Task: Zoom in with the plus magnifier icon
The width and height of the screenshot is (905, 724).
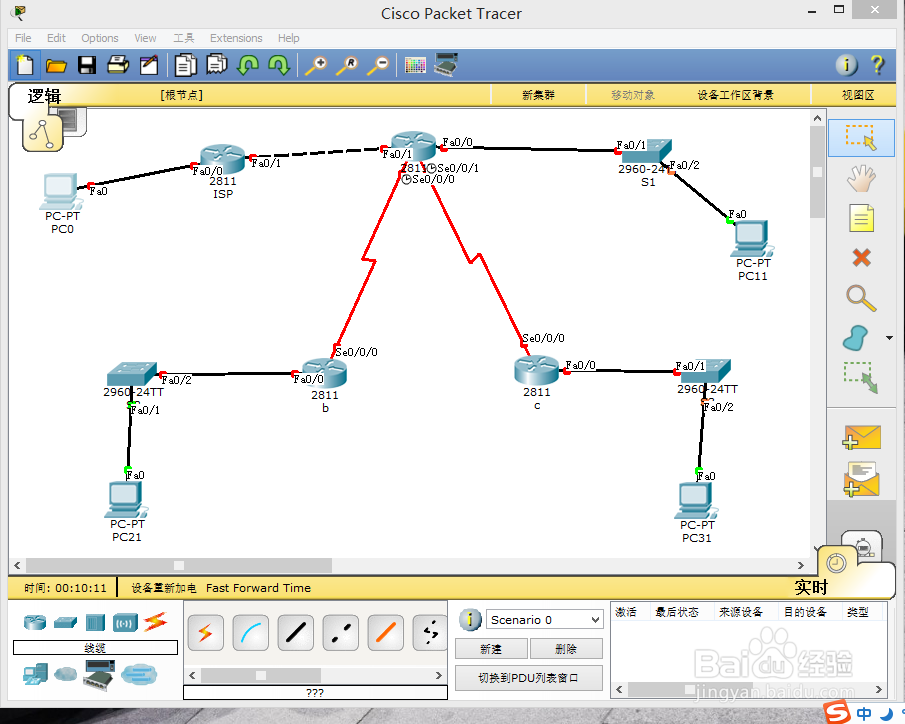Action: (316, 65)
